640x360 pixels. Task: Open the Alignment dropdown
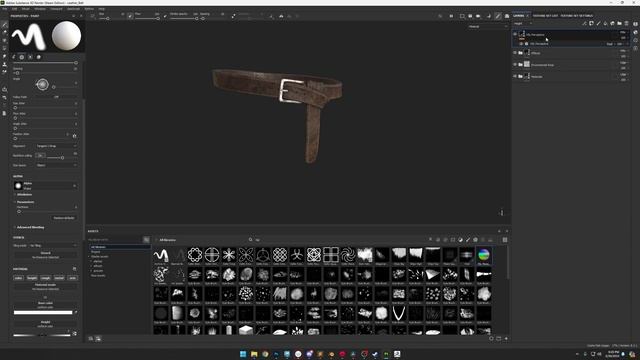tap(56, 146)
